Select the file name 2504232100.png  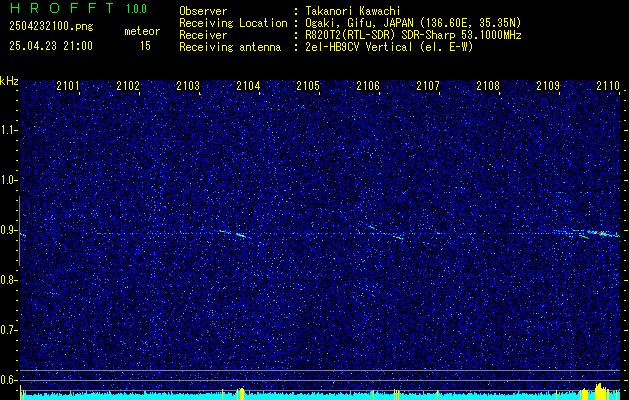[x=51, y=26]
